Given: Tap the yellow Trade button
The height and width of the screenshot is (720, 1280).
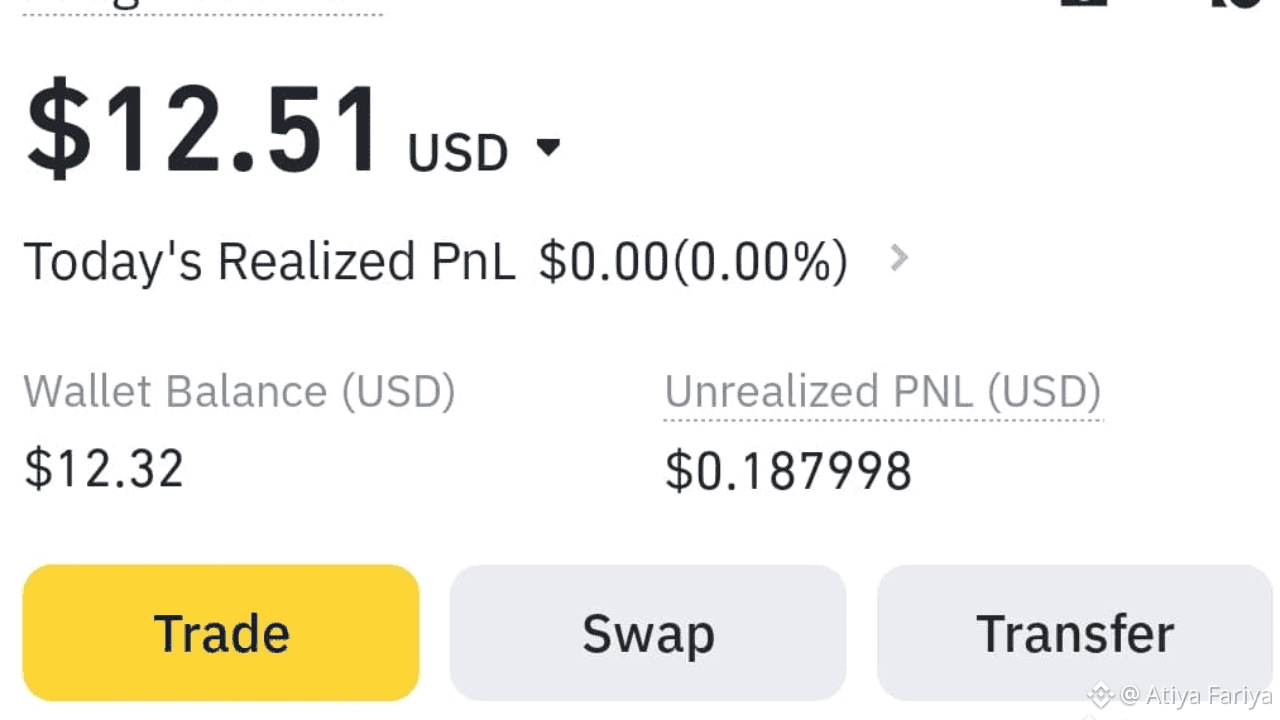Looking at the screenshot, I should point(221,633).
